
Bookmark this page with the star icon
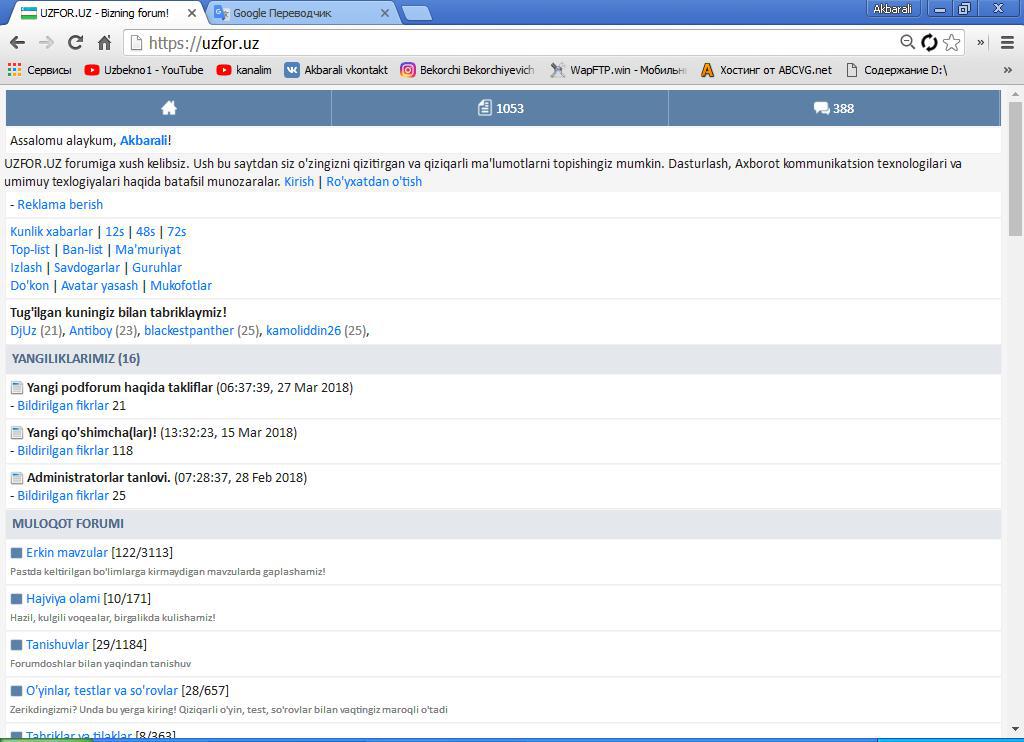click(x=952, y=42)
